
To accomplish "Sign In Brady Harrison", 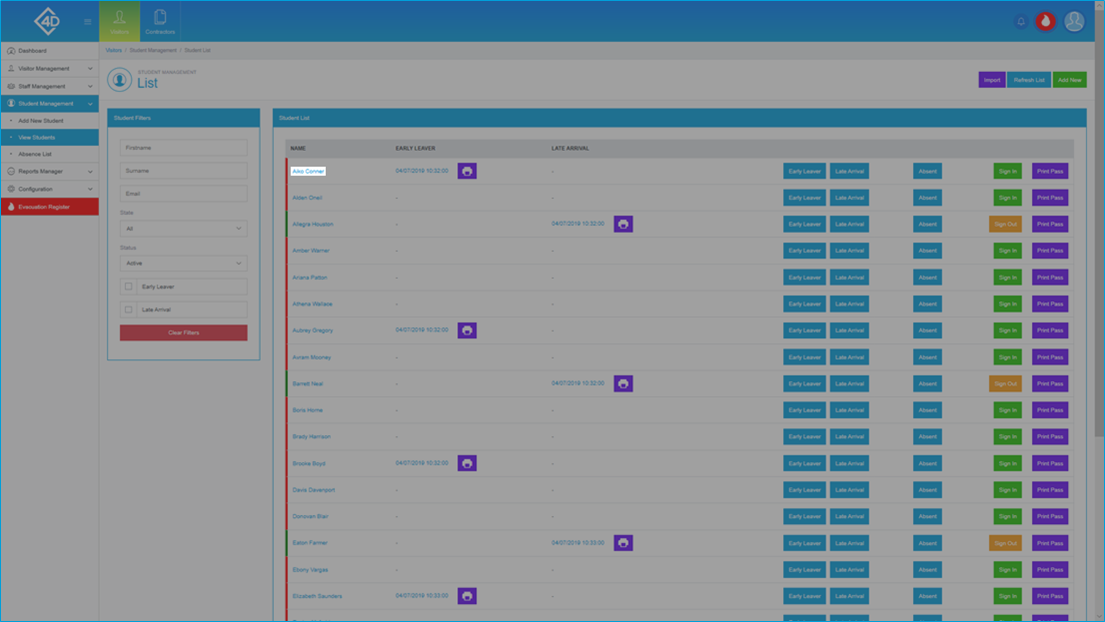I will (x=1008, y=437).
